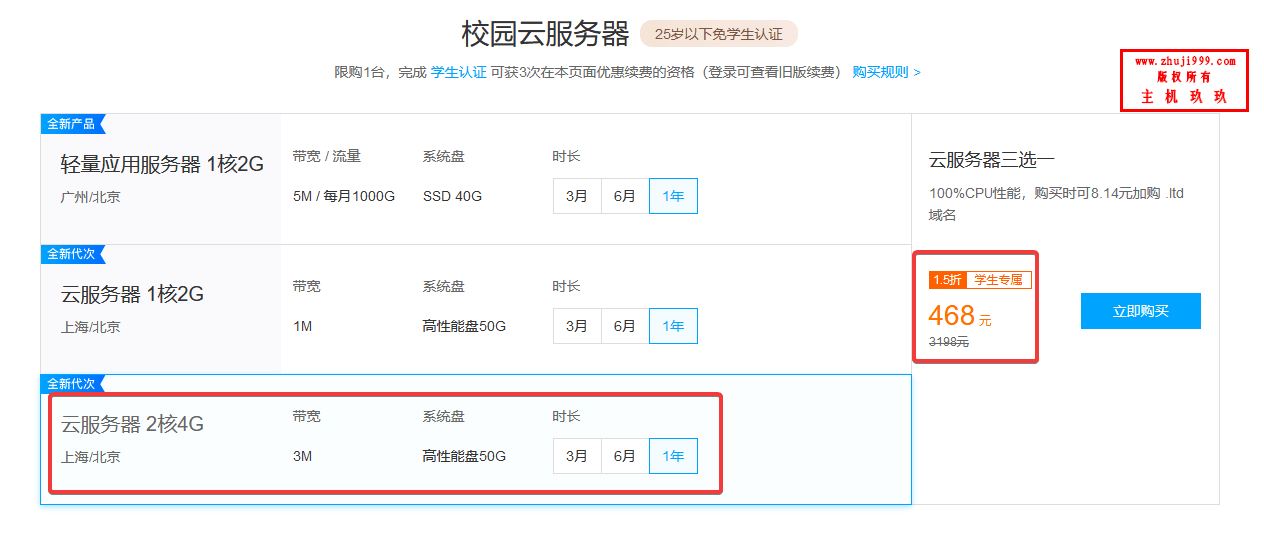
Task: Click the 25岁以下免学生认证 badge
Action: point(718,34)
